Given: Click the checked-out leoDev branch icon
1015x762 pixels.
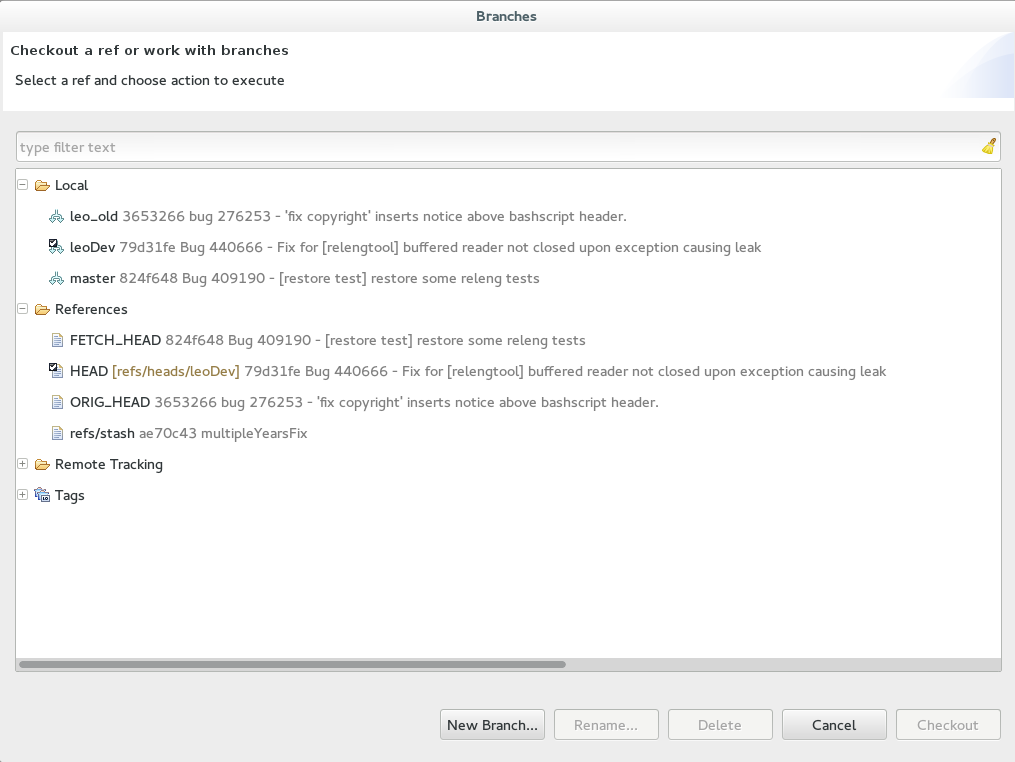Looking at the screenshot, I should point(57,247).
